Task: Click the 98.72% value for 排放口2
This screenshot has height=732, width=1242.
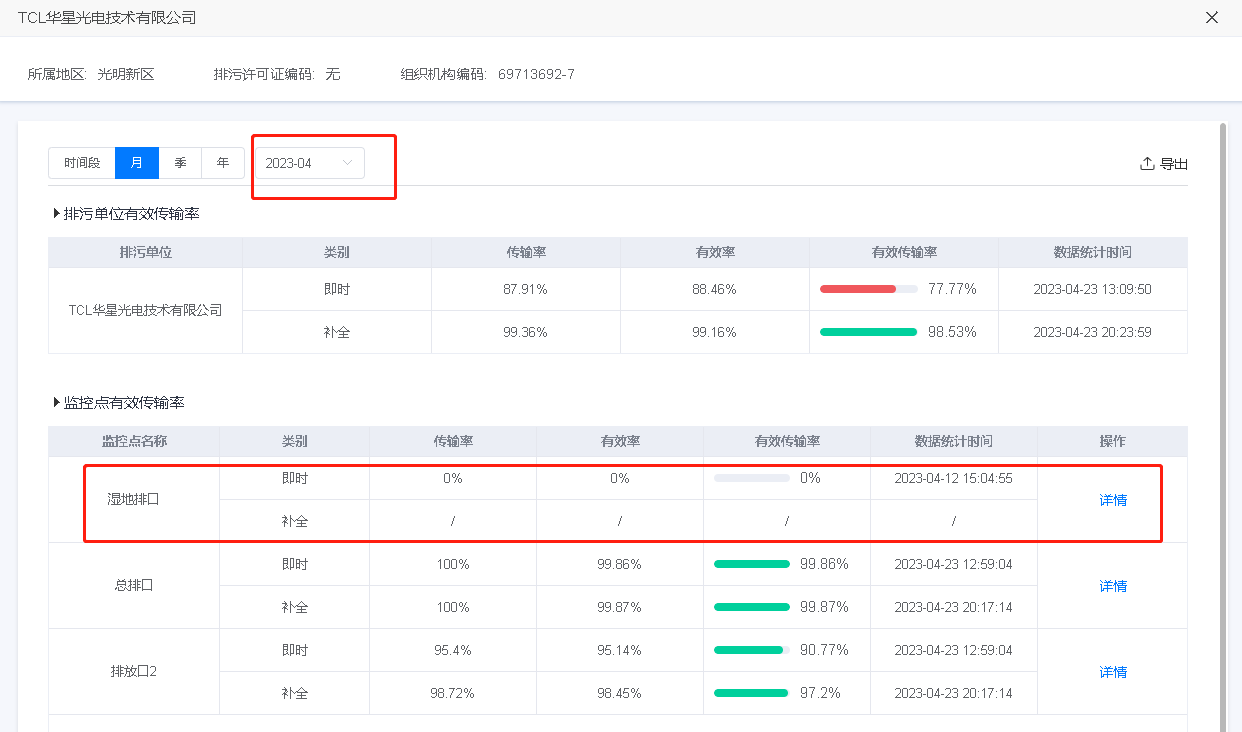Action: pyautogui.click(x=453, y=693)
